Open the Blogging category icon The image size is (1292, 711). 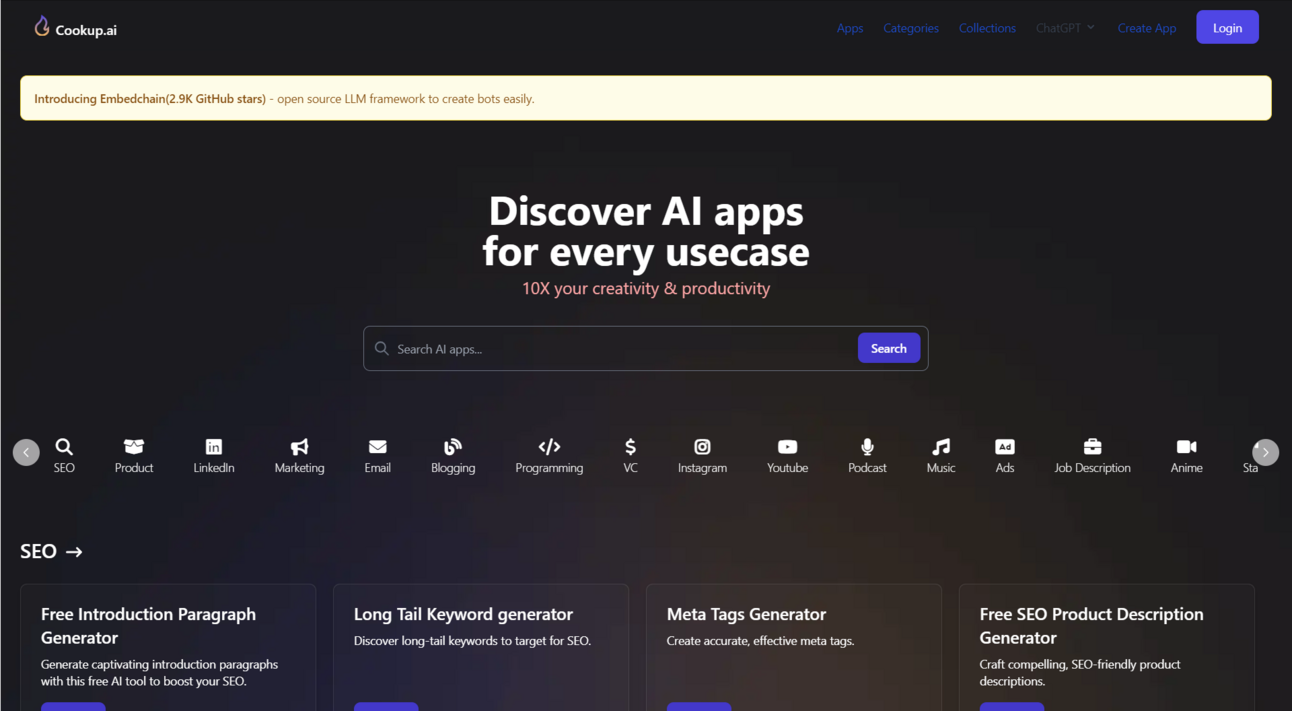(x=452, y=448)
